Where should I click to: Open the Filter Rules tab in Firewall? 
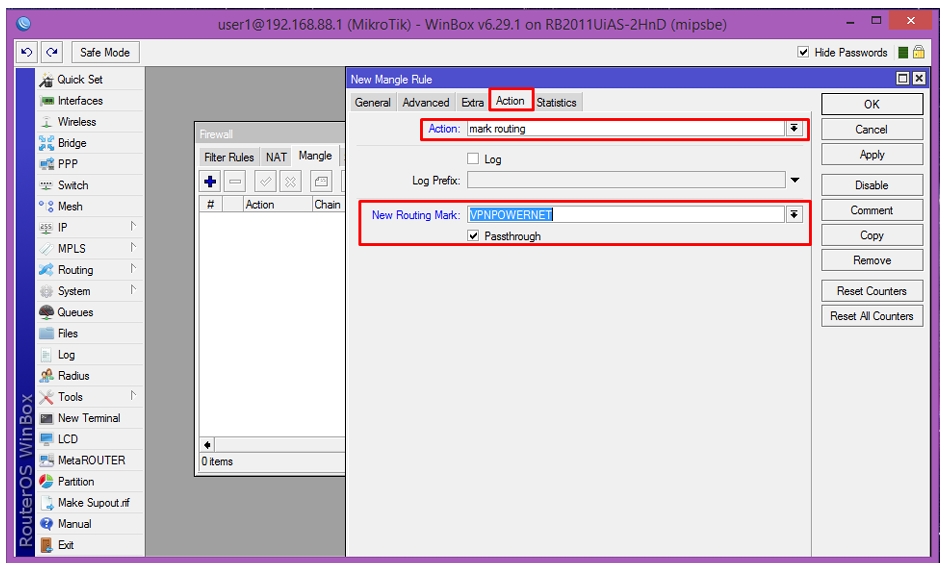click(x=229, y=157)
